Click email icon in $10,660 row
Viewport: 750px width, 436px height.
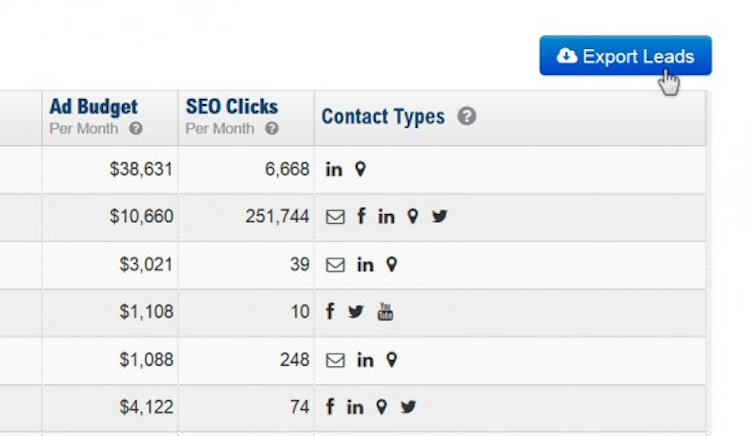tap(335, 217)
